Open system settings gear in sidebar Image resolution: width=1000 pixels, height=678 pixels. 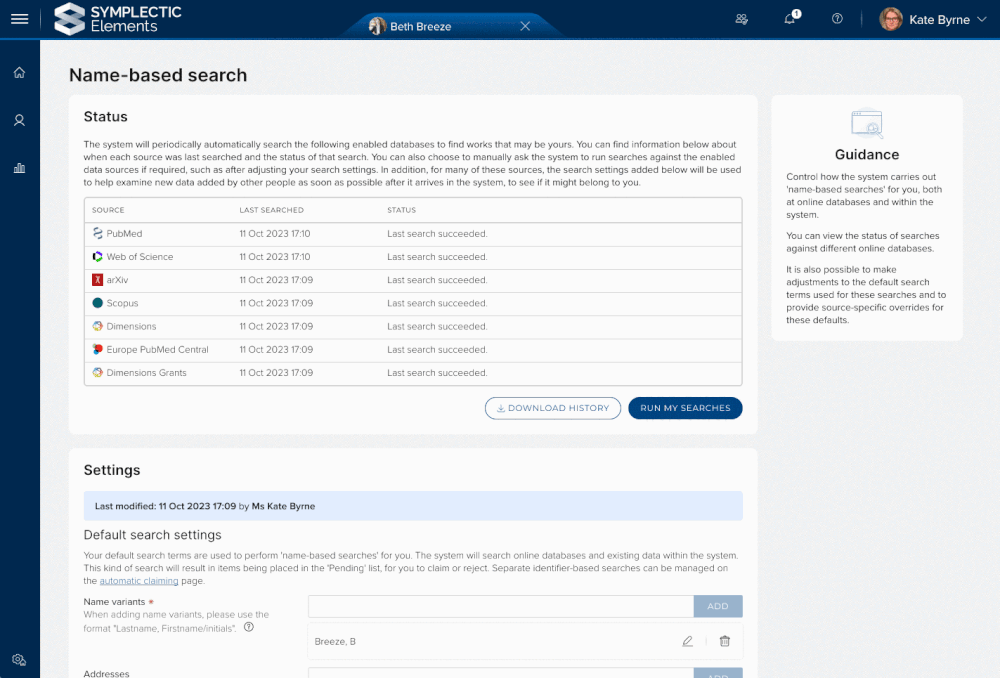[x=19, y=659]
